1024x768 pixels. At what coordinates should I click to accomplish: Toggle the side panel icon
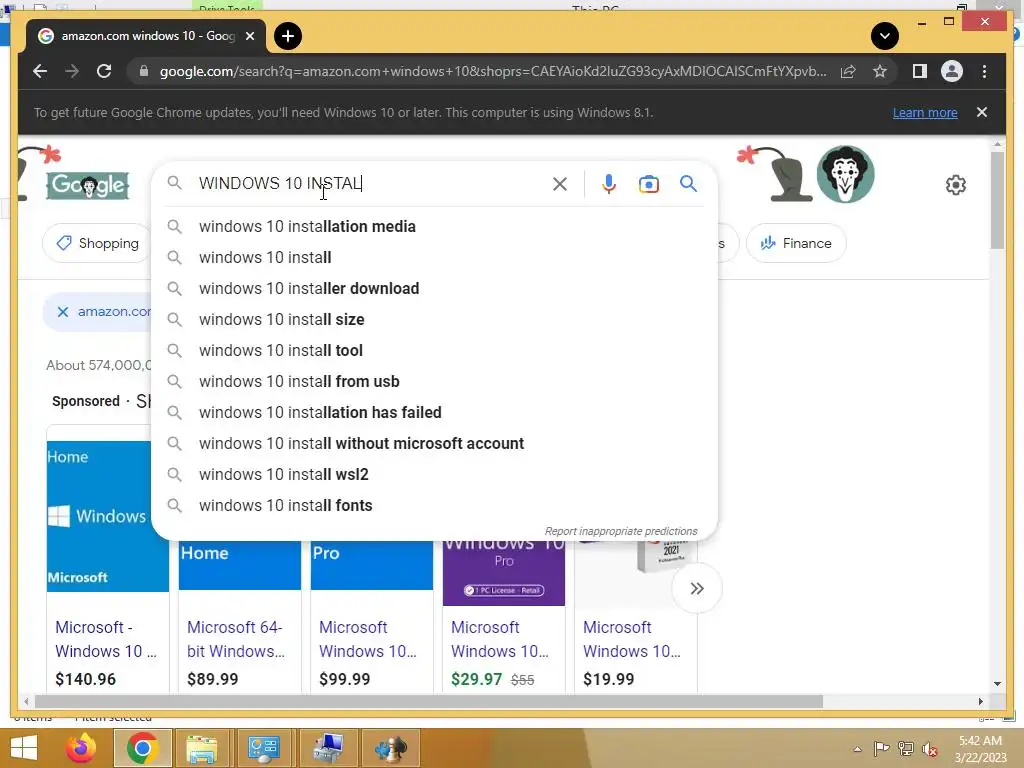920,71
